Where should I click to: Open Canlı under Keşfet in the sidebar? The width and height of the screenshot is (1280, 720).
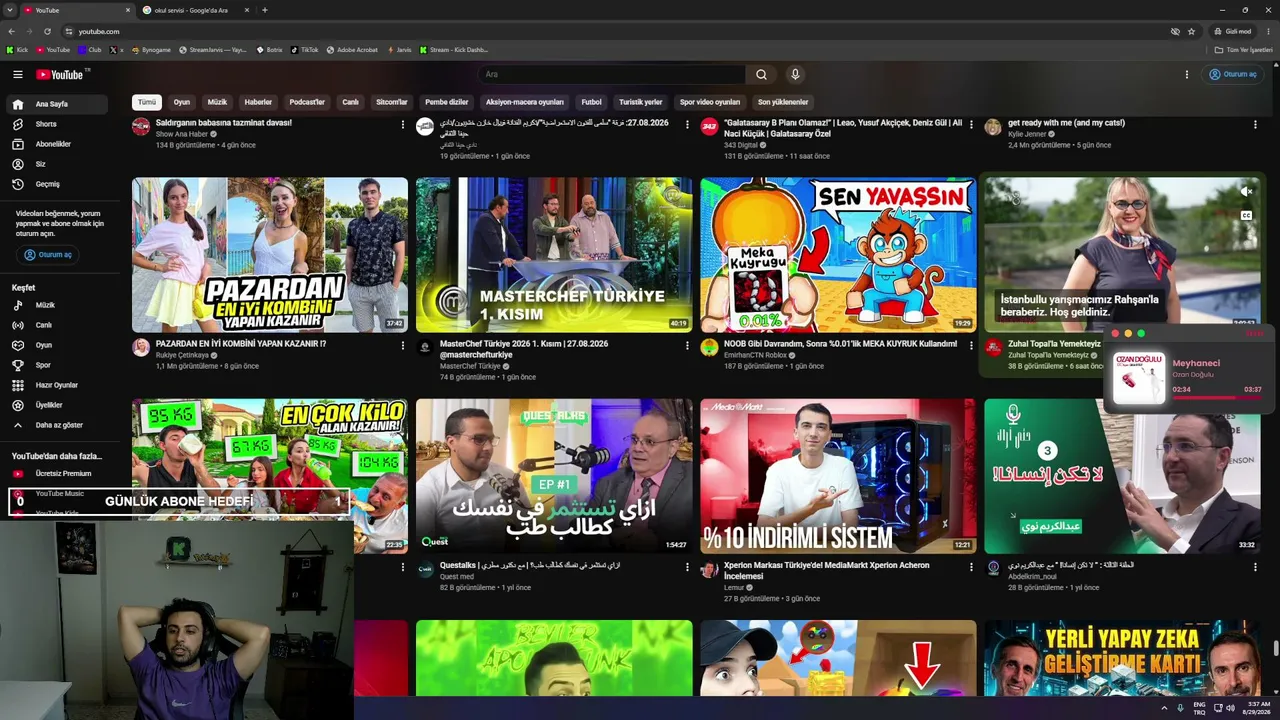tap(58, 325)
